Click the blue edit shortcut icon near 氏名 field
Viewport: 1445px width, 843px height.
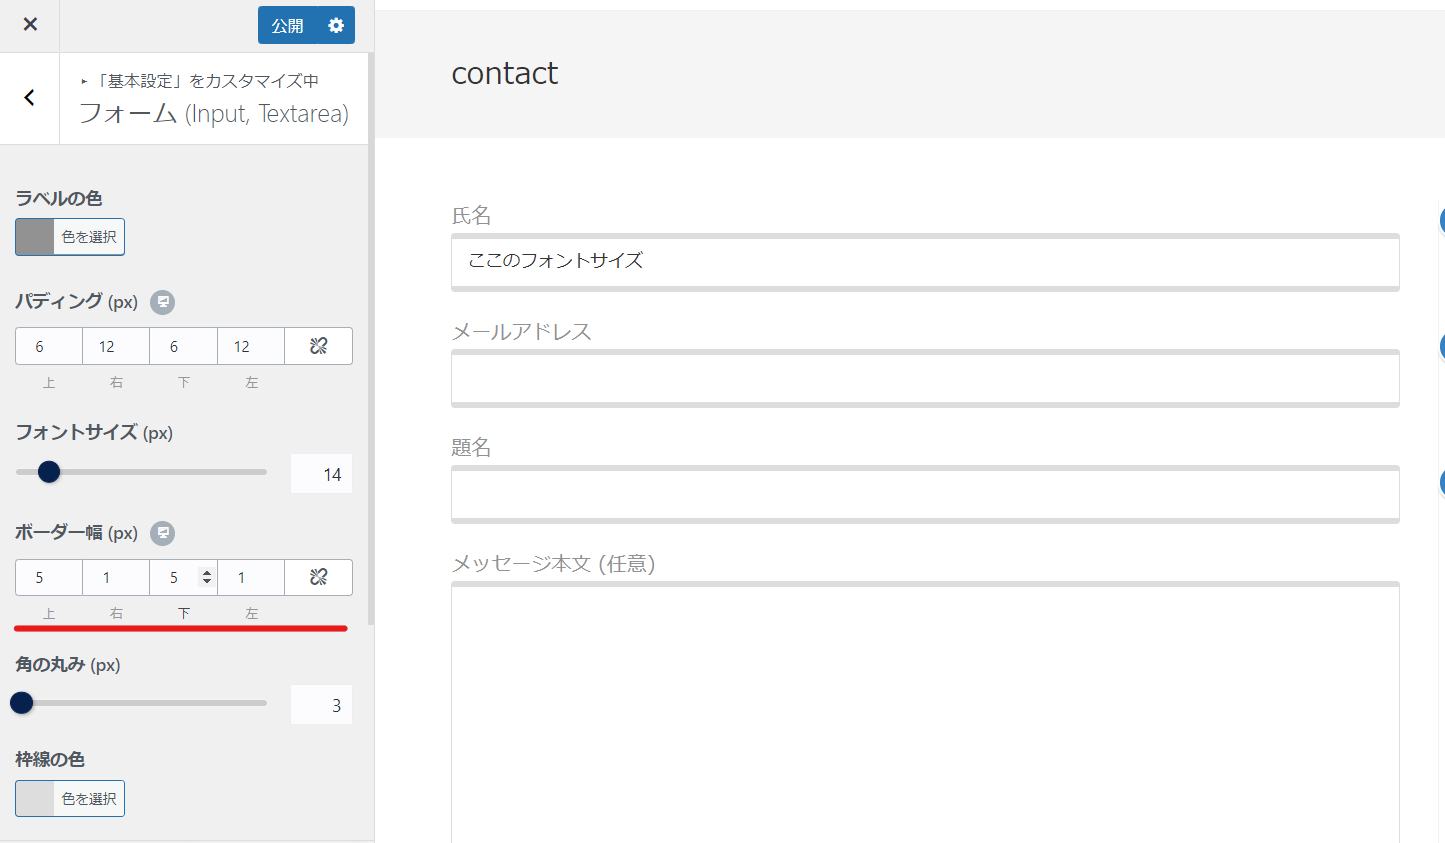click(x=1441, y=220)
